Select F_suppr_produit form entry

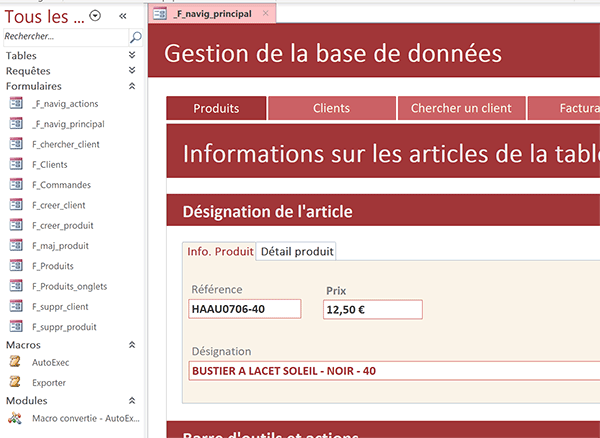coord(64,327)
